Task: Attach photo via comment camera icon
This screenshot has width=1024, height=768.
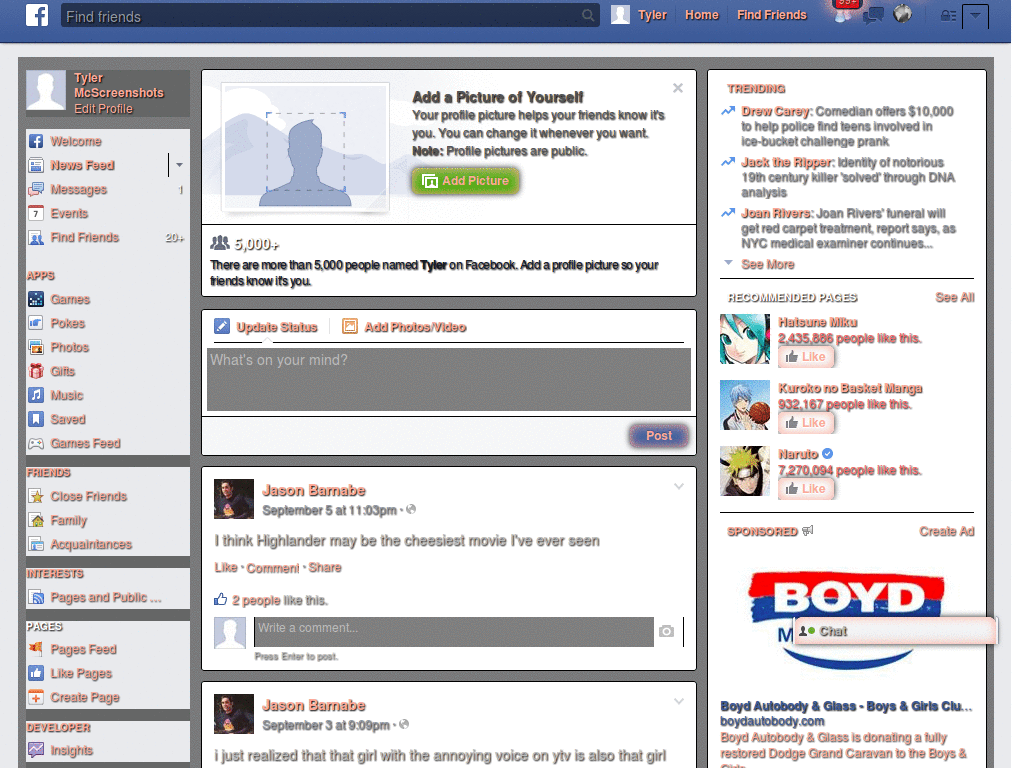Action: pyautogui.click(x=666, y=631)
